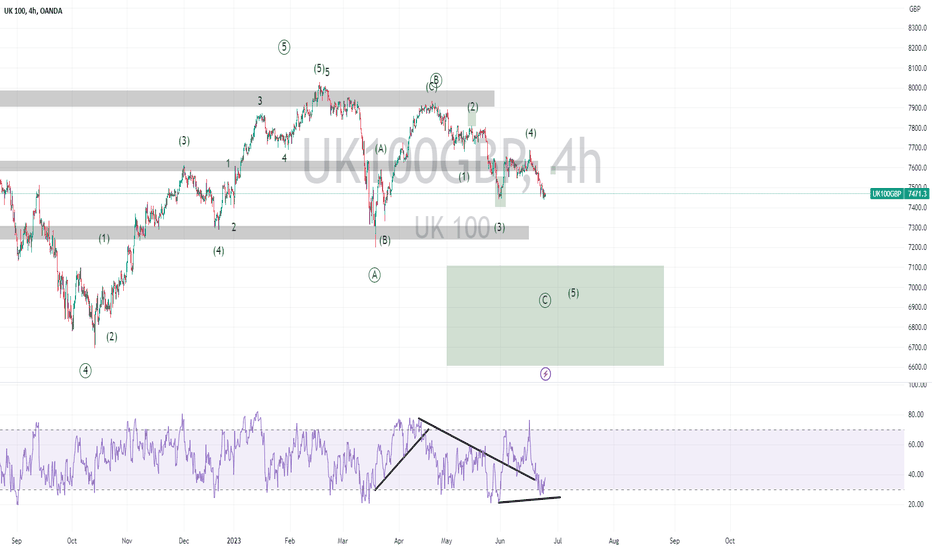
Task: Click the GBP currency label above the price axis
Action: pos(914,9)
